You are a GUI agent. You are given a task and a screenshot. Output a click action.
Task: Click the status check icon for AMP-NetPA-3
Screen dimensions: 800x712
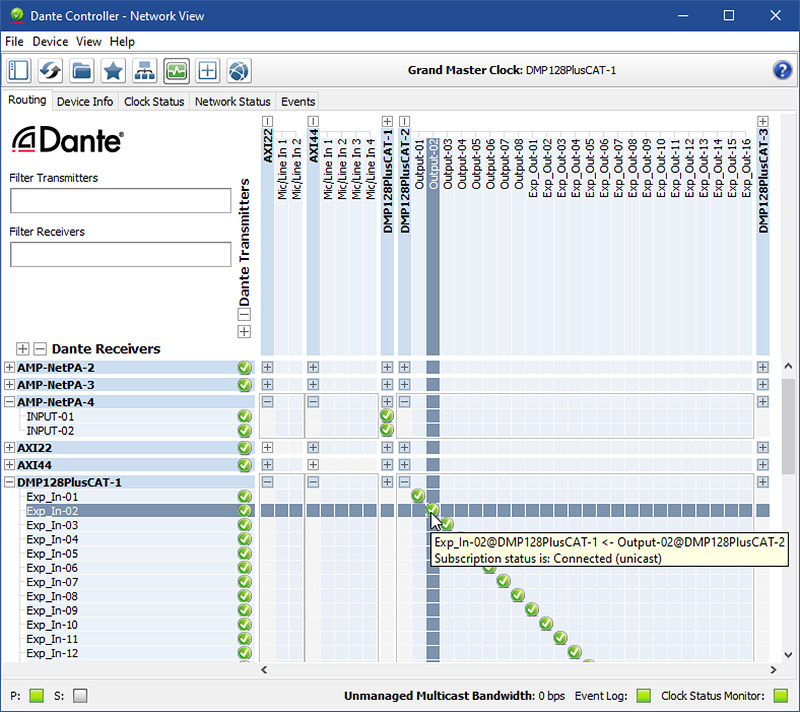[244, 385]
